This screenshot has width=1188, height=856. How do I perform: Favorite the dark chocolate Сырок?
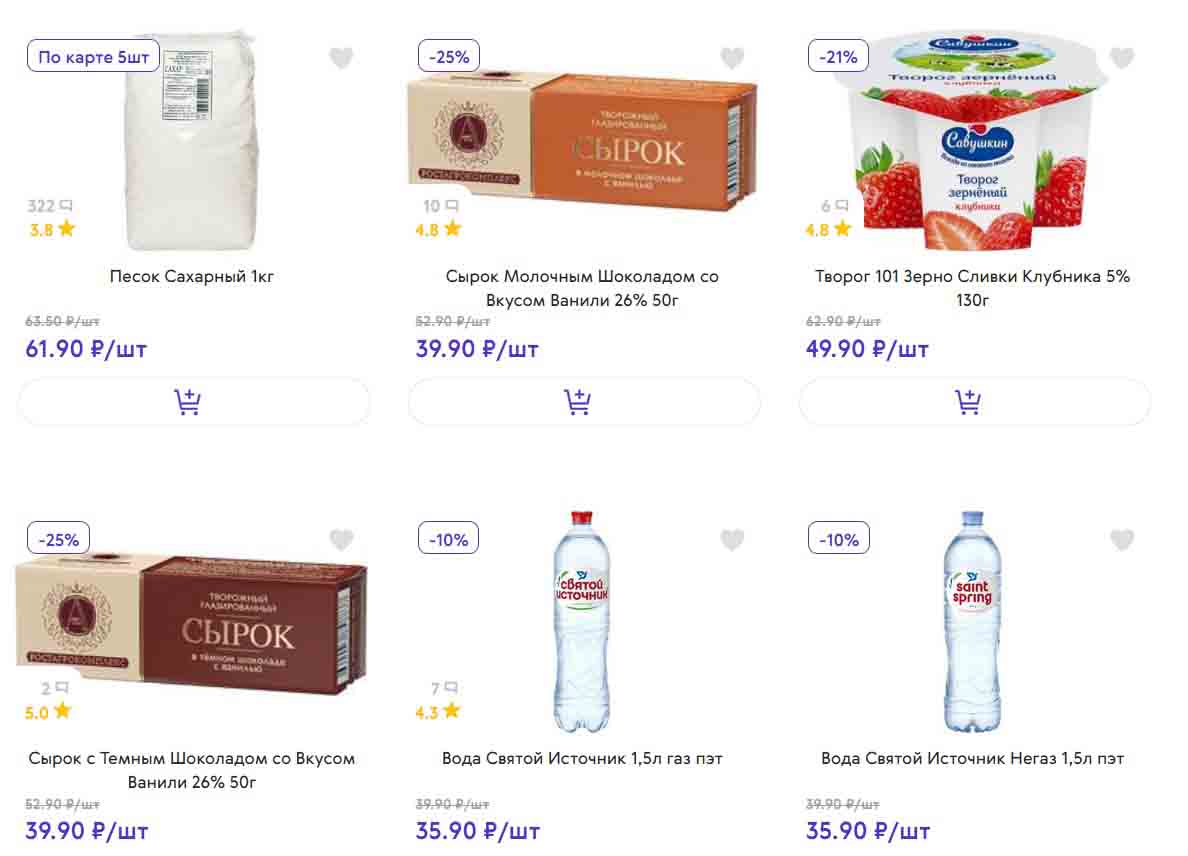coord(342,540)
